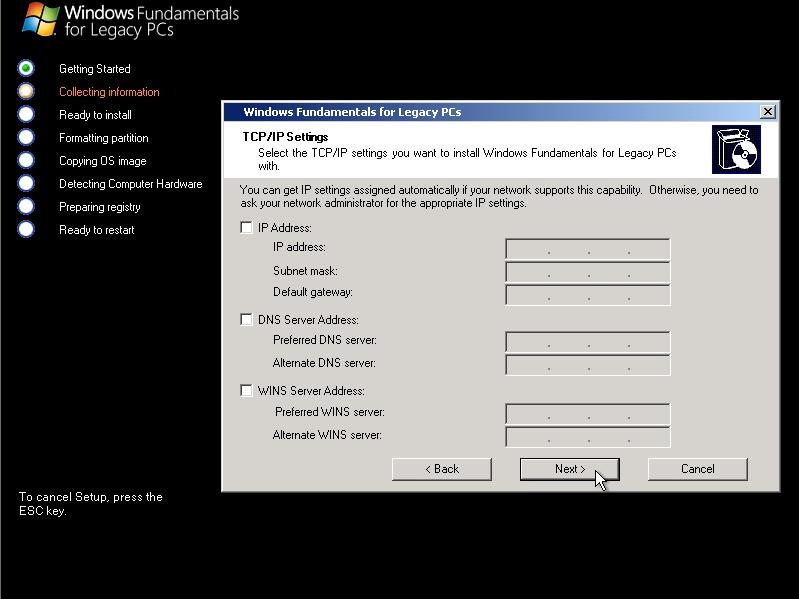Click the setup box and CD icon
The width and height of the screenshot is (799, 599).
tap(736, 150)
